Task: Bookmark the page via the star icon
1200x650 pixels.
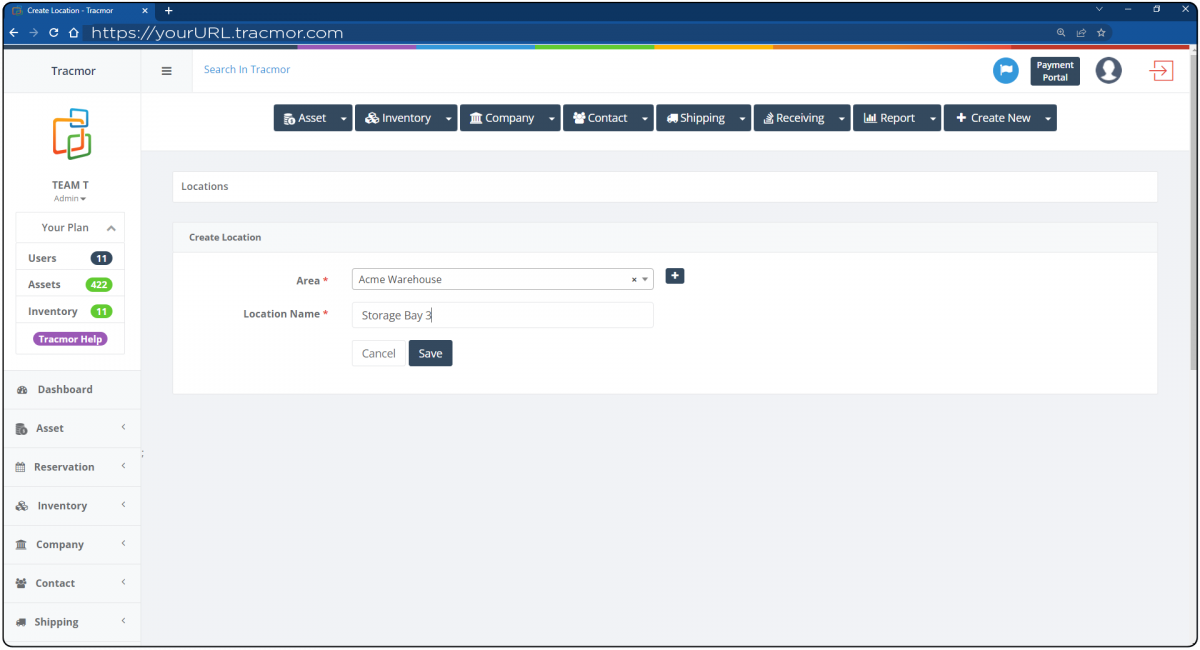Action: [1101, 32]
